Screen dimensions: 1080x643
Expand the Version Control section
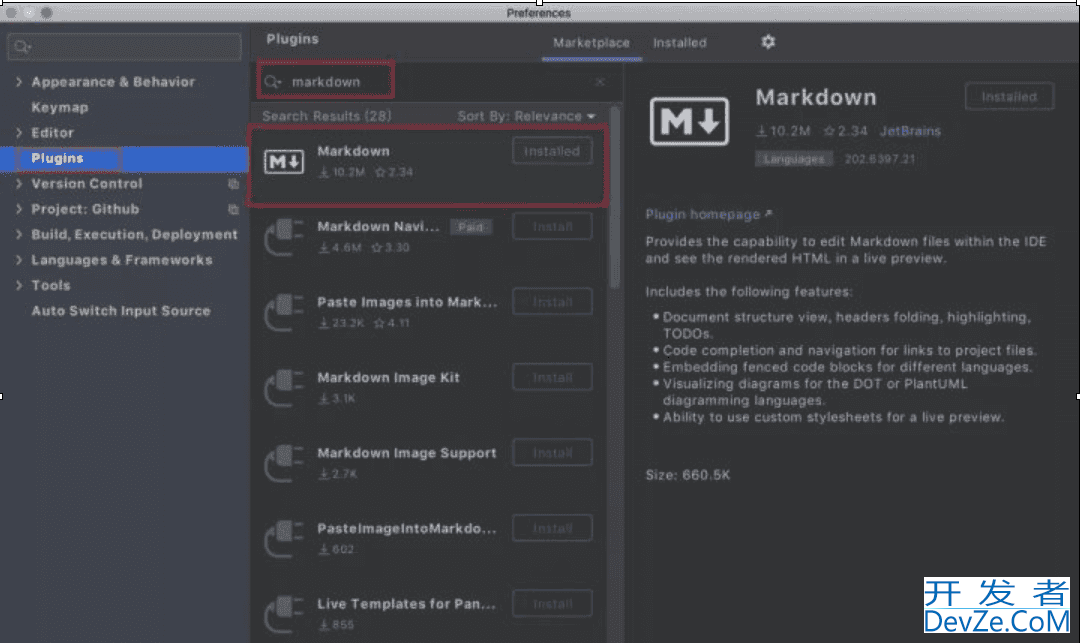[19, 184]
